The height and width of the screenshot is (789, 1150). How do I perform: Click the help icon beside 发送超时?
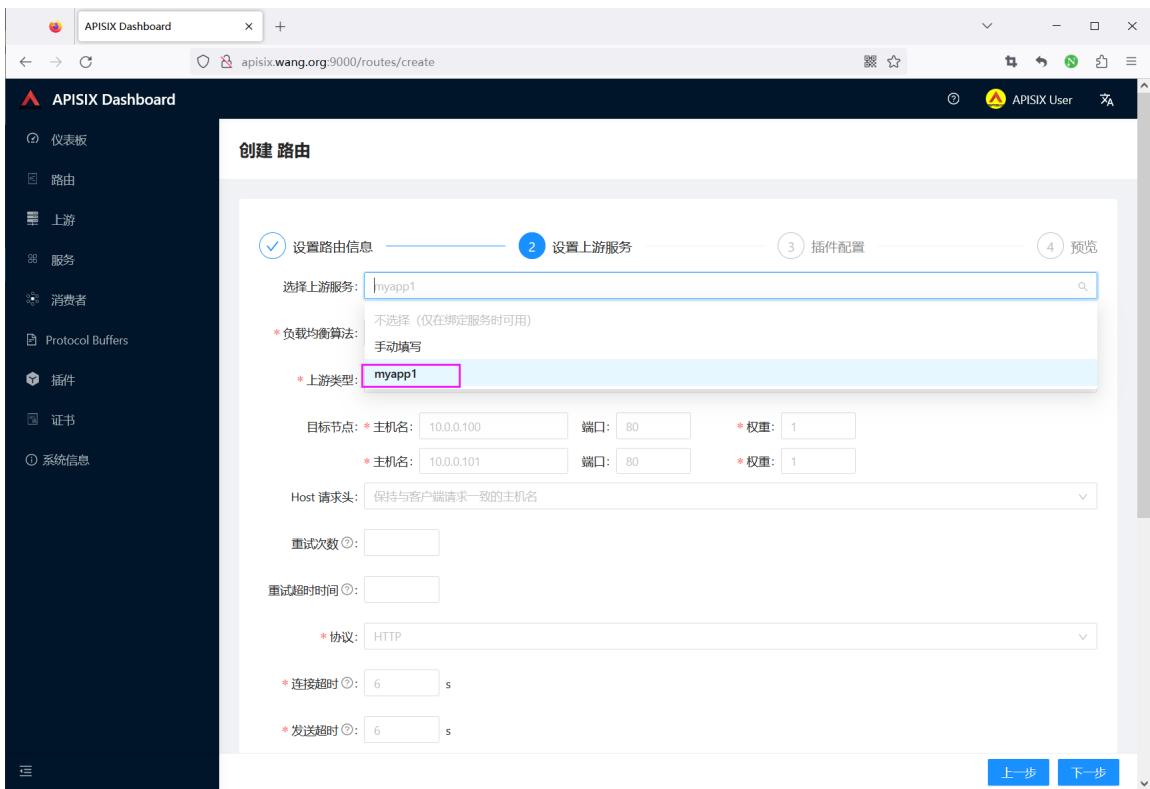tap(348, 730)
